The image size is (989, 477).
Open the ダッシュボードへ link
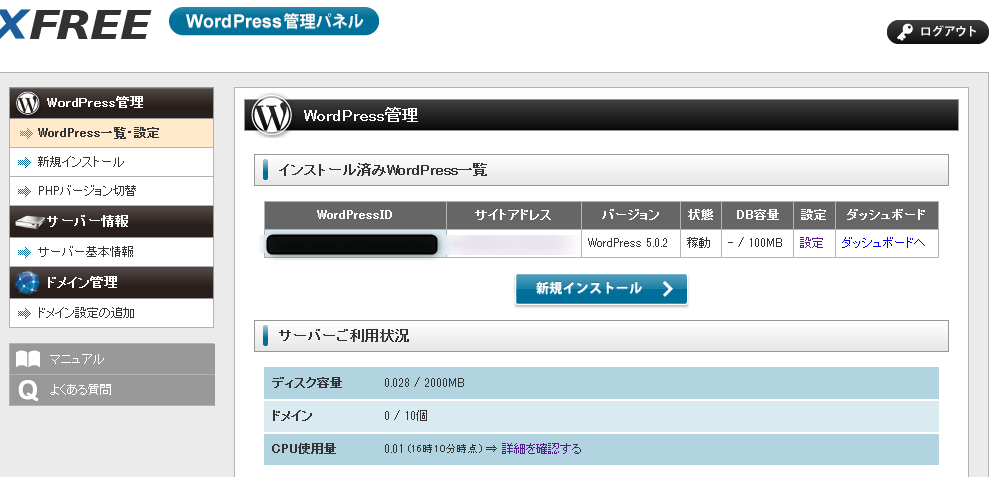point(883,242)
